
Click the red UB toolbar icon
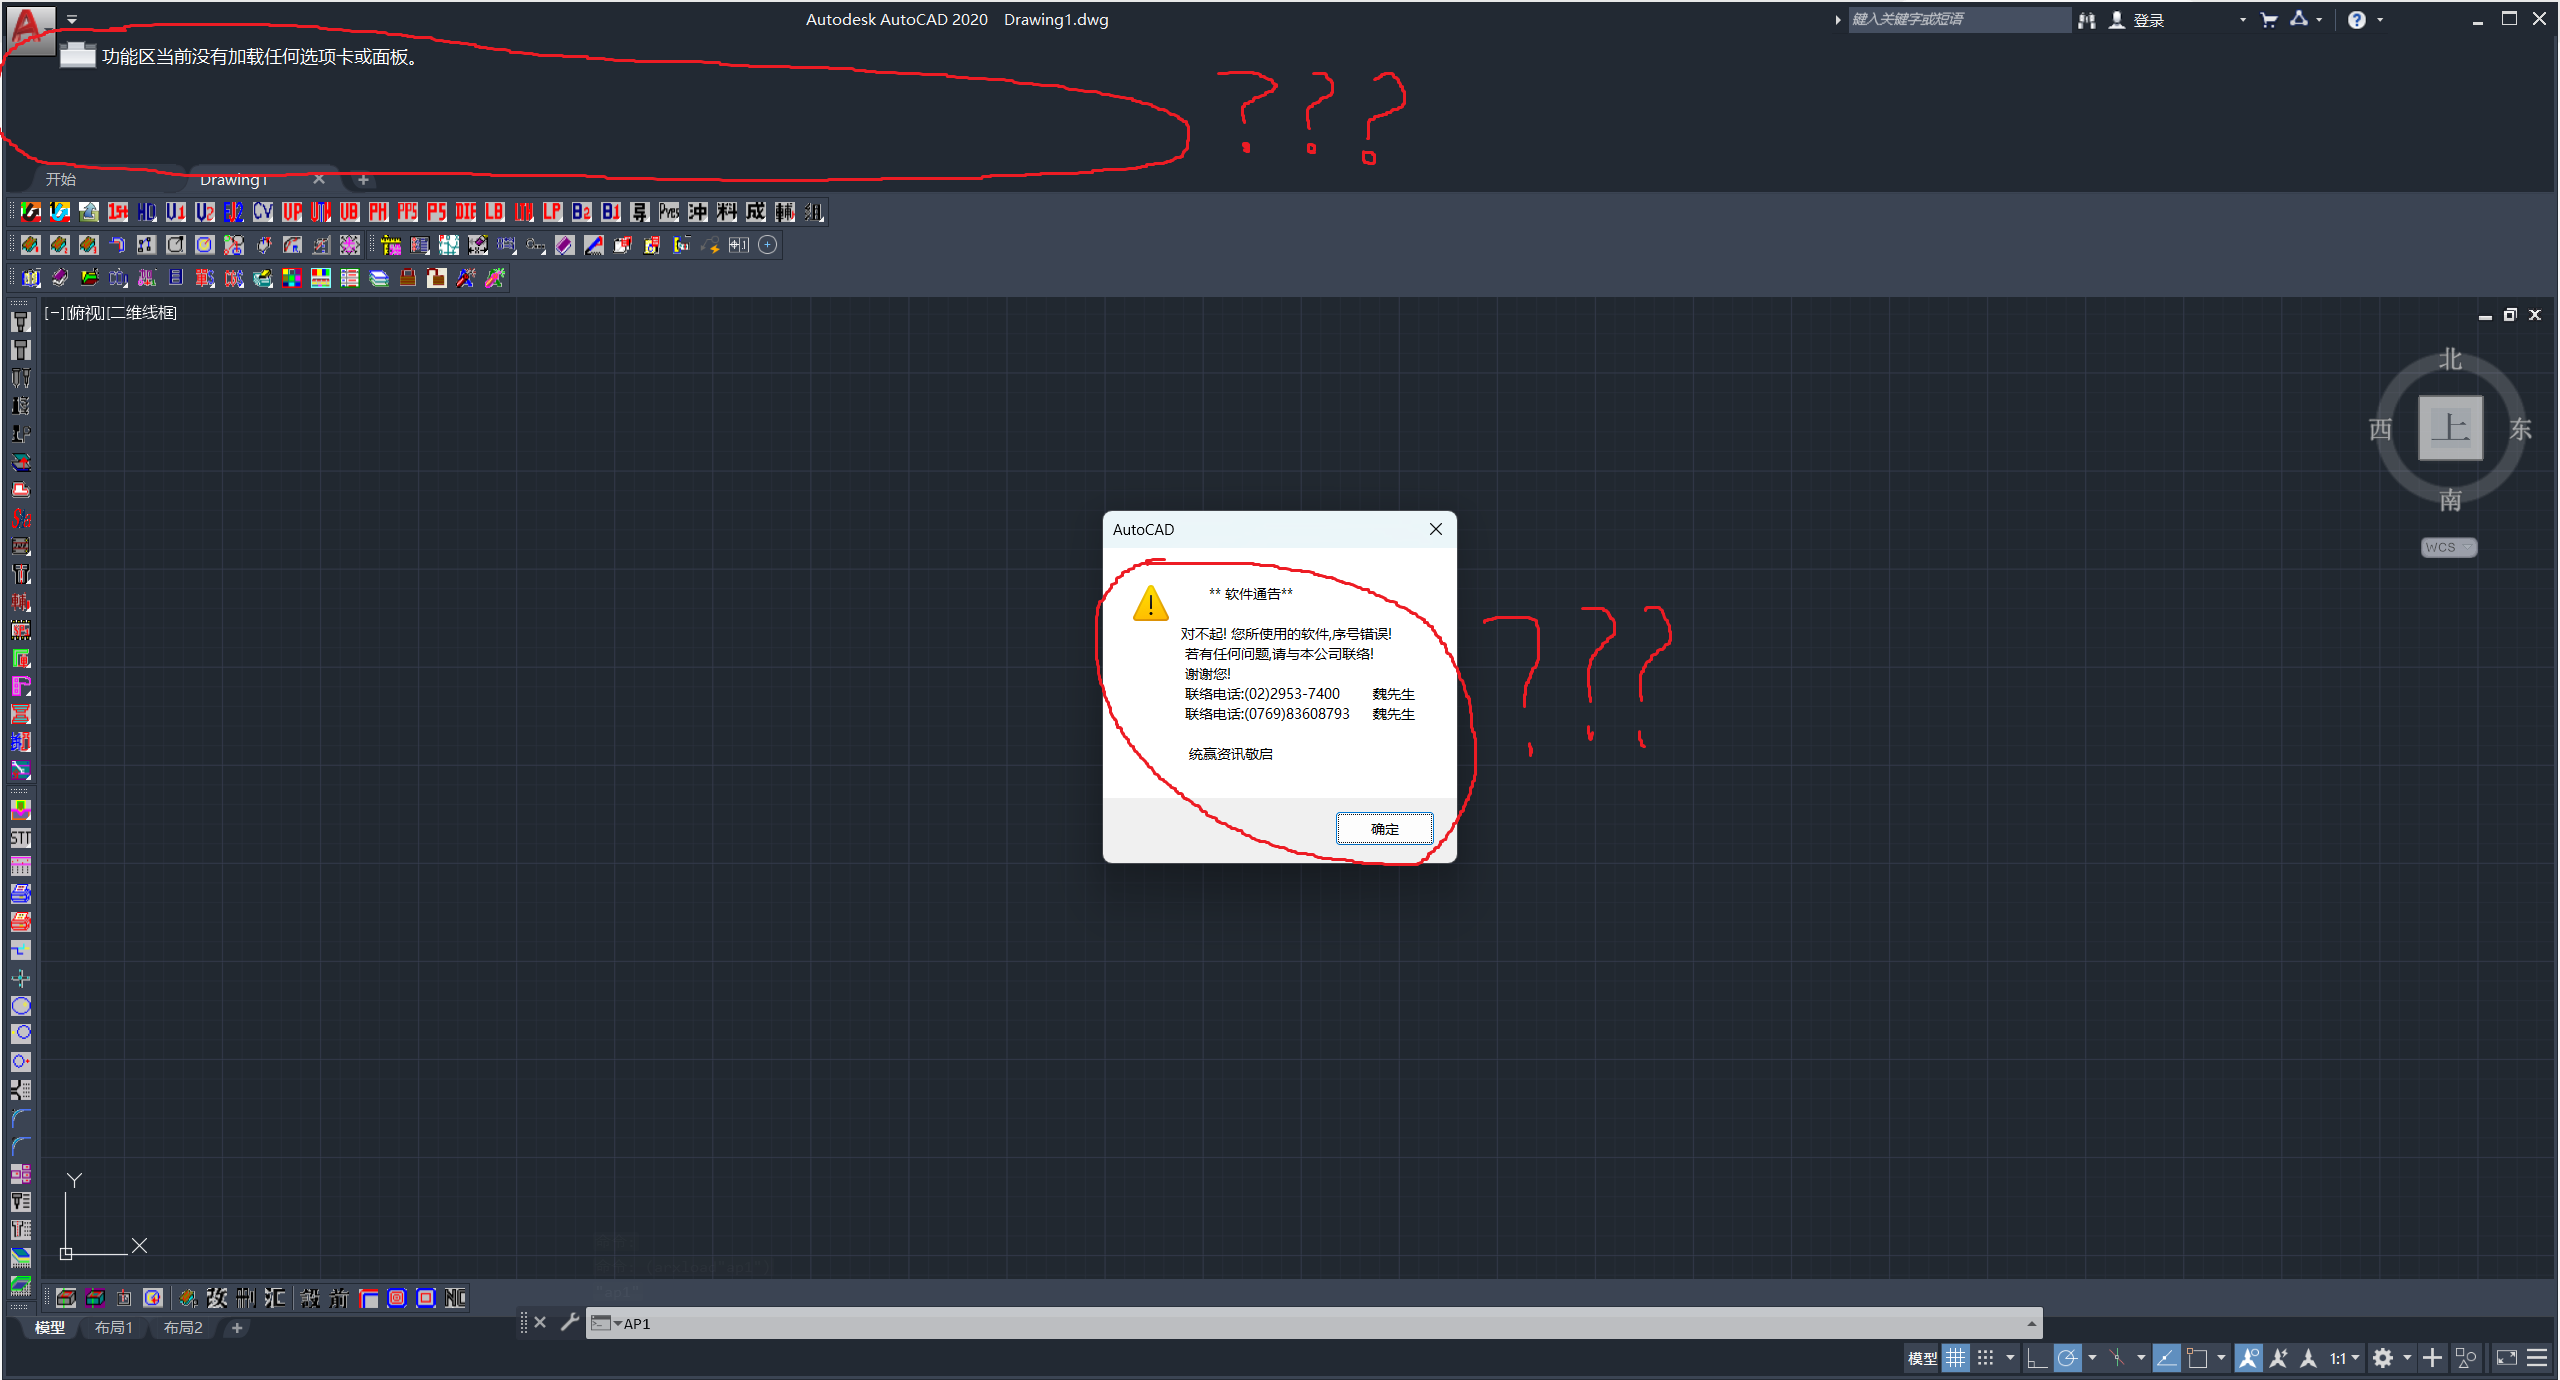(349, 212)
